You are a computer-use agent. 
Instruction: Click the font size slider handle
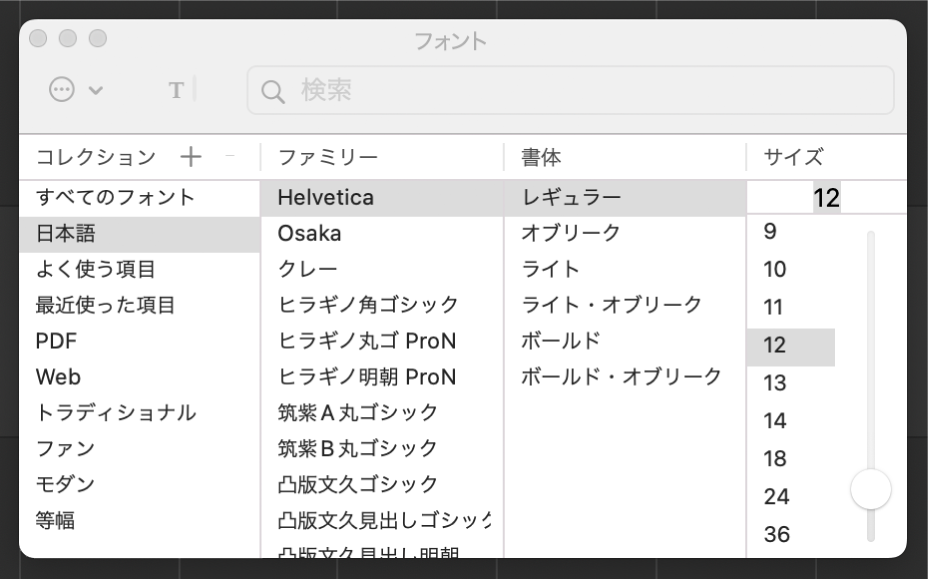(x=870, y=489)
